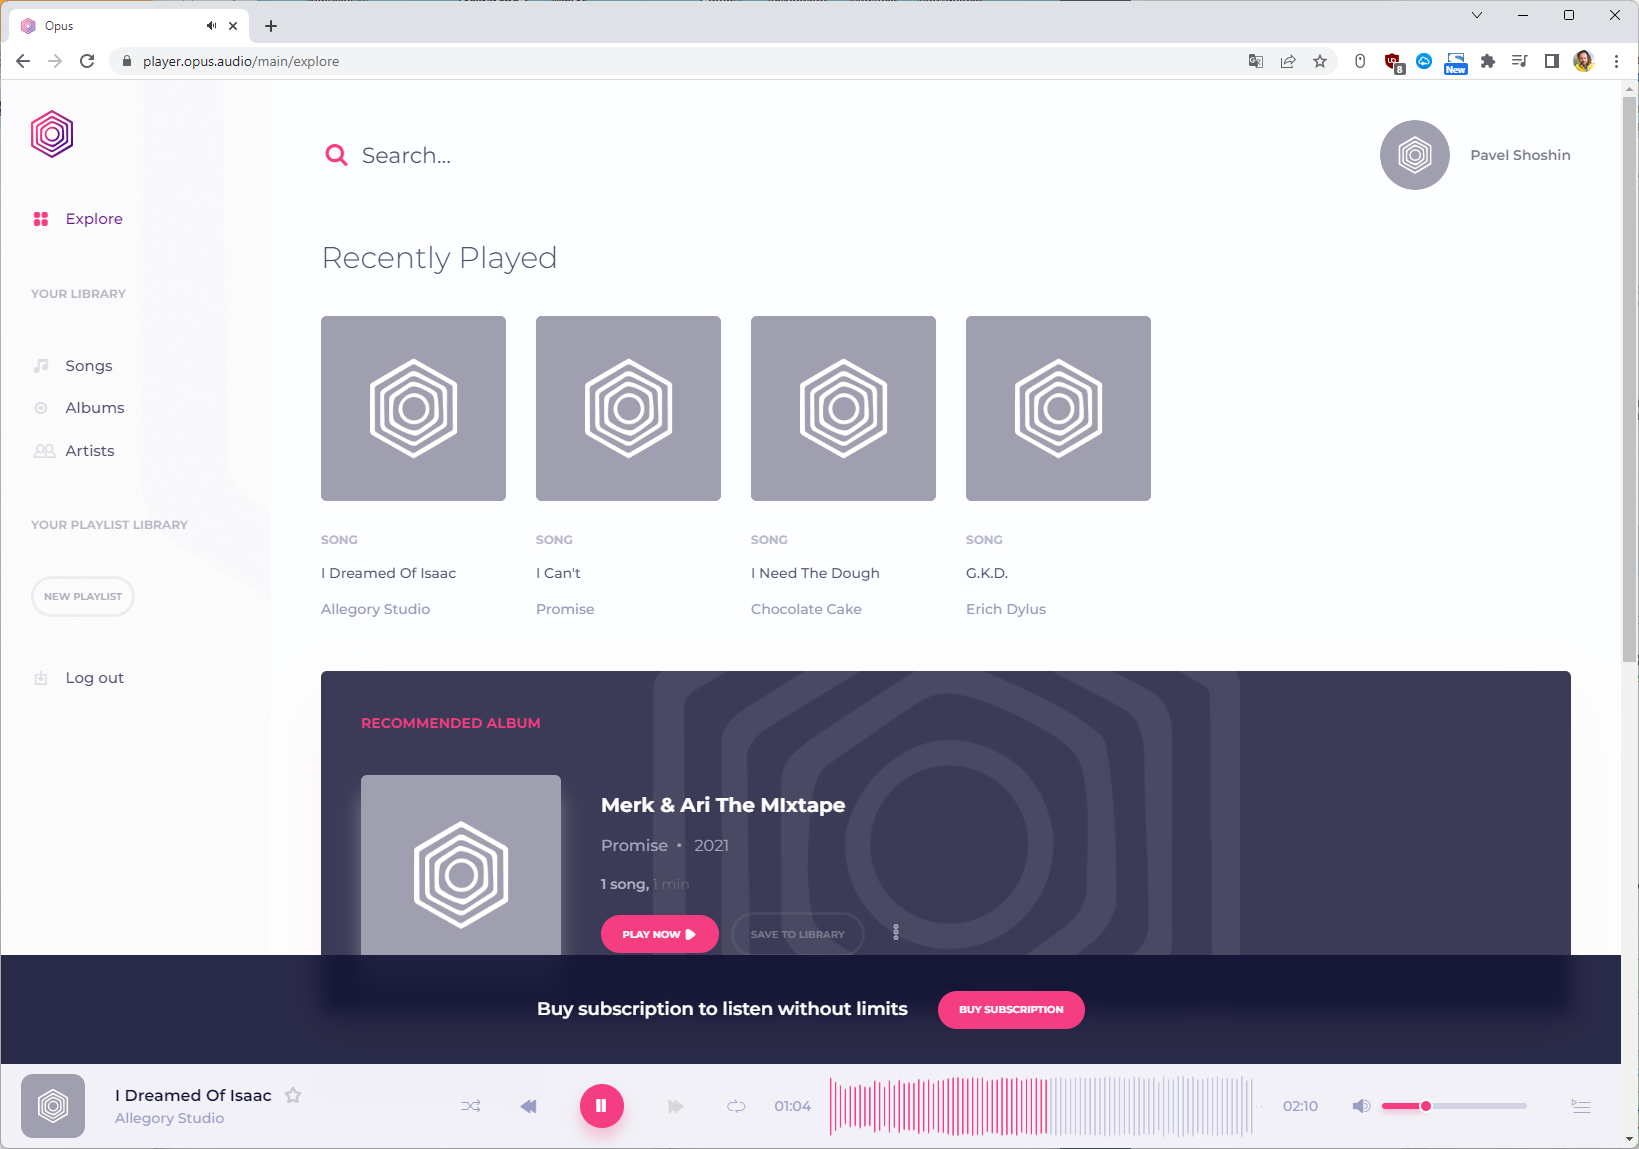Image resolution: width=1639 pixels, height=1149 pixels.
Task: Mute the volume speaker icon
Action: [1361, 1106]
